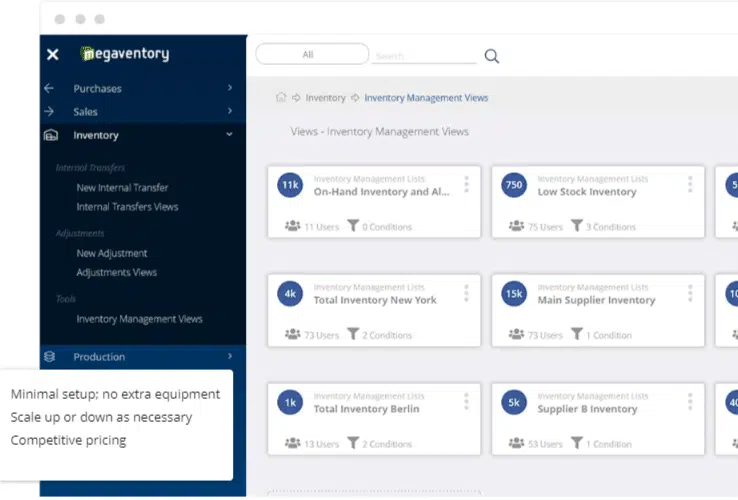Click Inventory Management Views breadcrumb link

[x=426, y=97]
